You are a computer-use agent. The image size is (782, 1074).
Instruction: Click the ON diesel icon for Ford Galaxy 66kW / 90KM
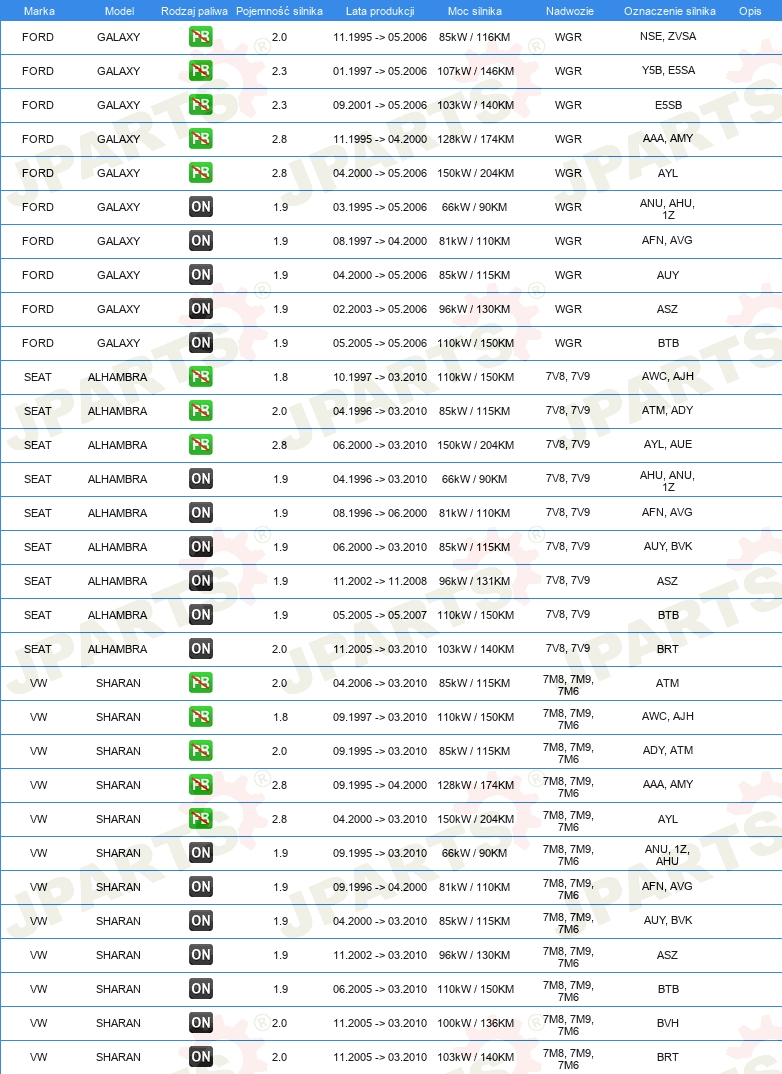point(201,207)
